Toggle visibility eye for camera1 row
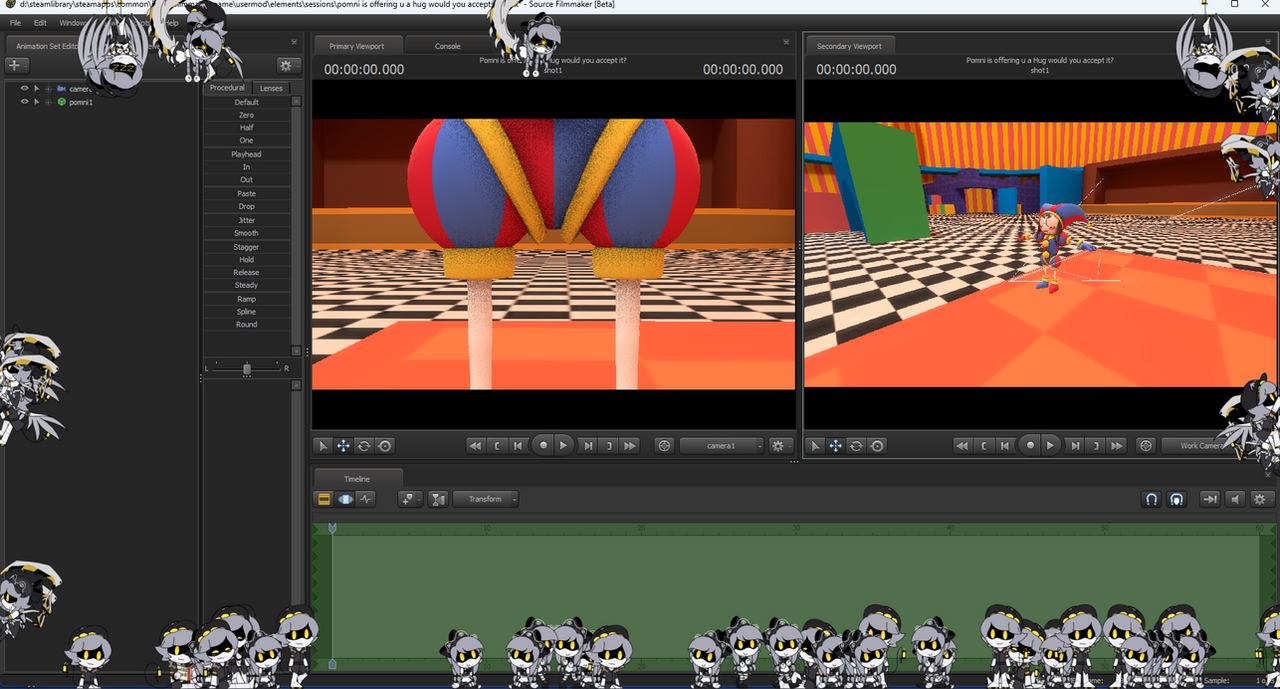This screenshot has height=689, width=1280. tap(25, 89)
